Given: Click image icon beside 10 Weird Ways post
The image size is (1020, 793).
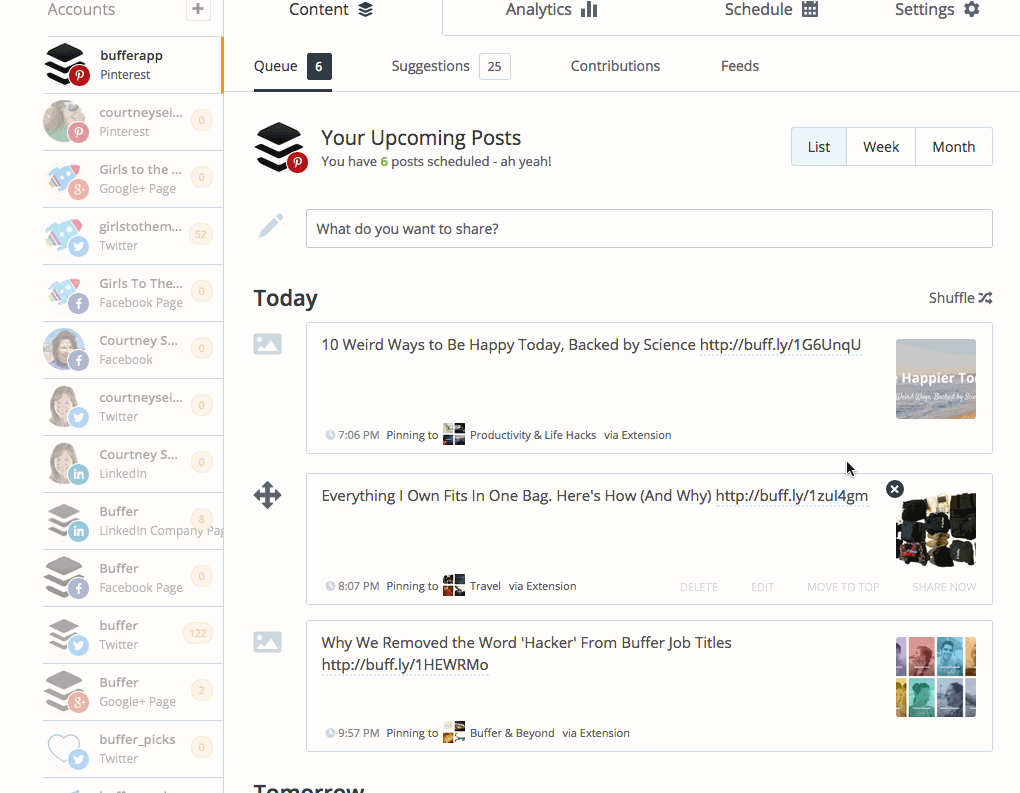Looking at the screenshot, I should click(267, 343).
